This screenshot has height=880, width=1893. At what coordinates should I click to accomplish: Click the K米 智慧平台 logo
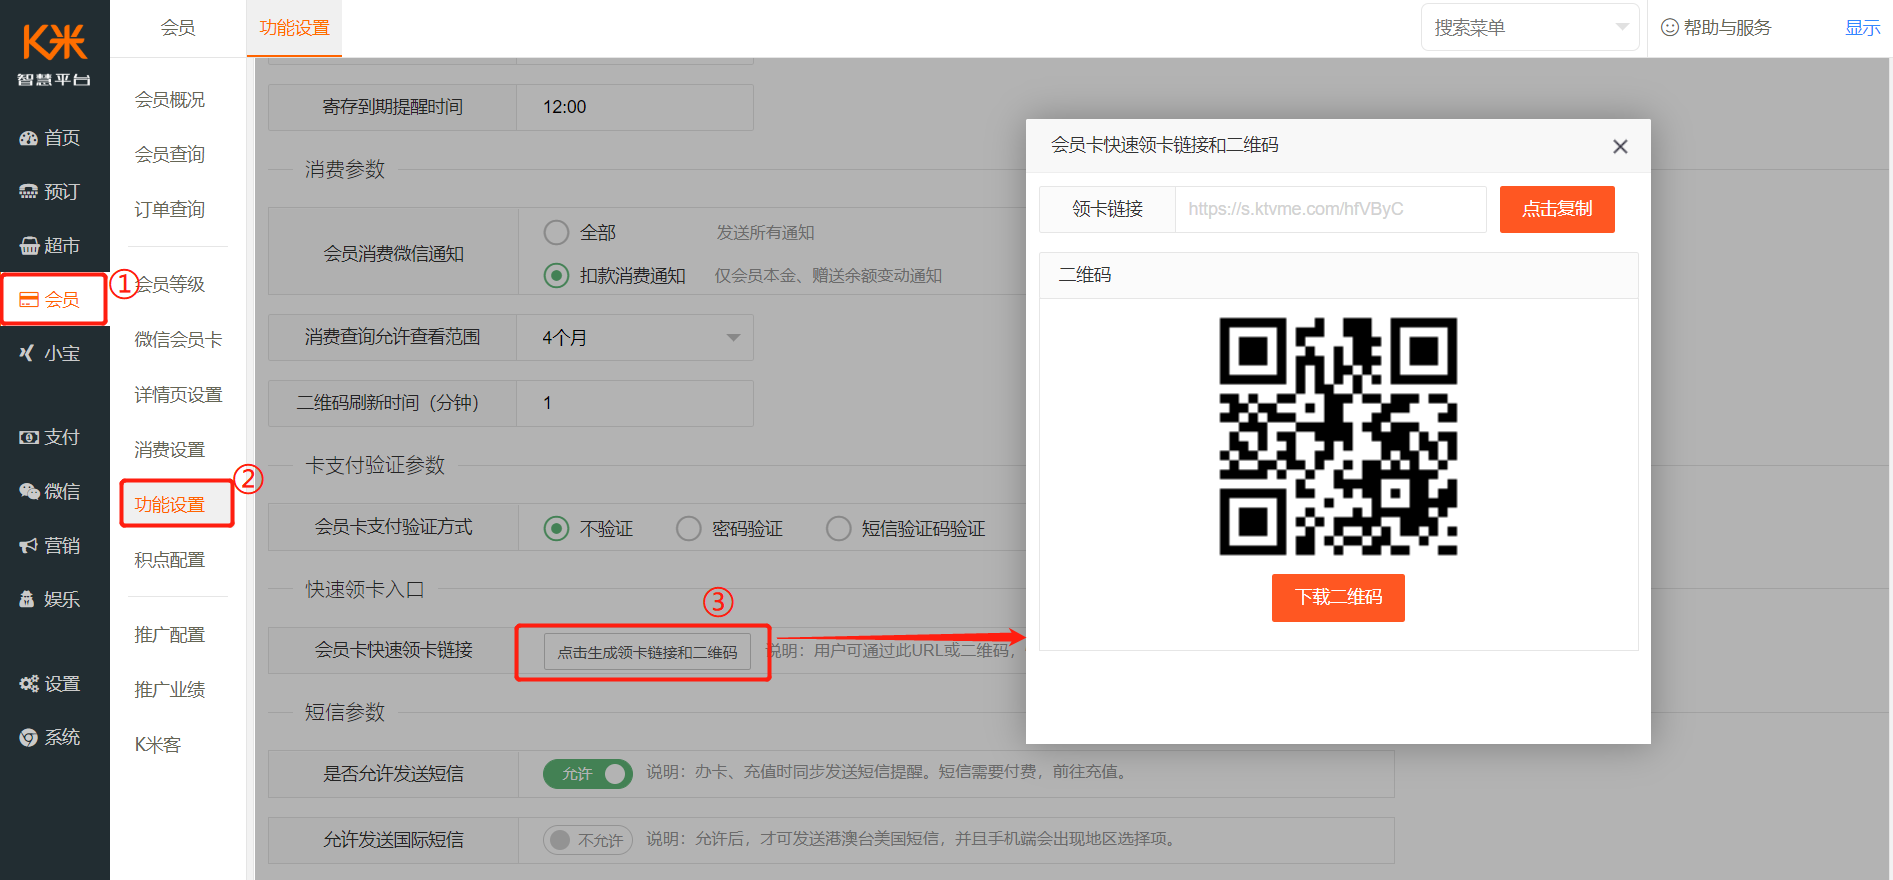(54, 55)
